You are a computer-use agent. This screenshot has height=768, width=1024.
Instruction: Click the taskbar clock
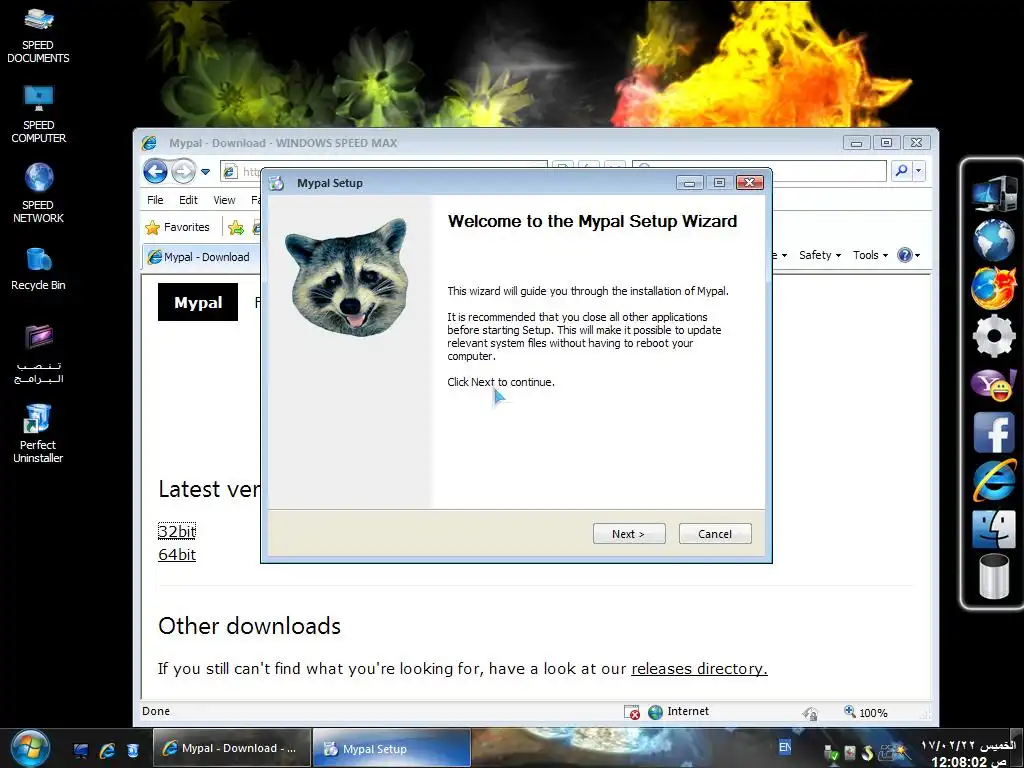[969, 754]
